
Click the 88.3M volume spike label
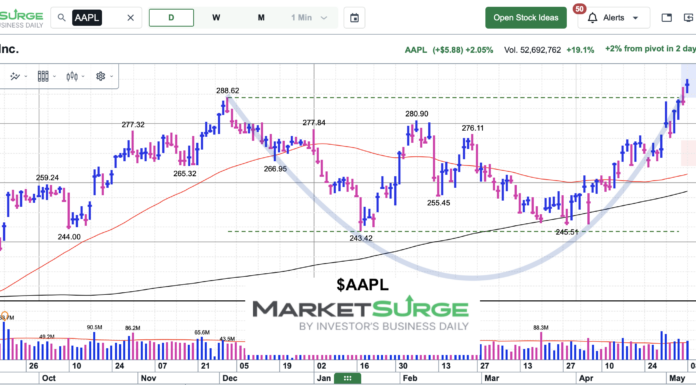541,328
